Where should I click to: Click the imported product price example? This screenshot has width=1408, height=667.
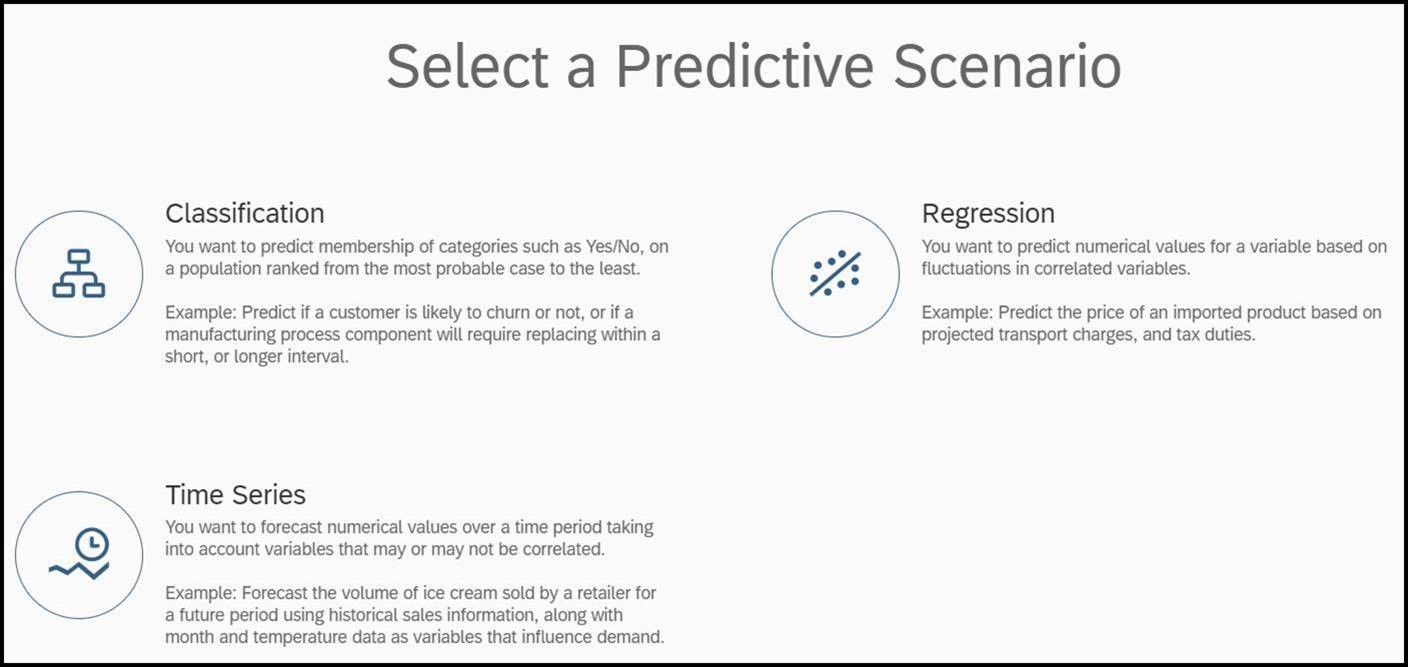pos(1151,324)
